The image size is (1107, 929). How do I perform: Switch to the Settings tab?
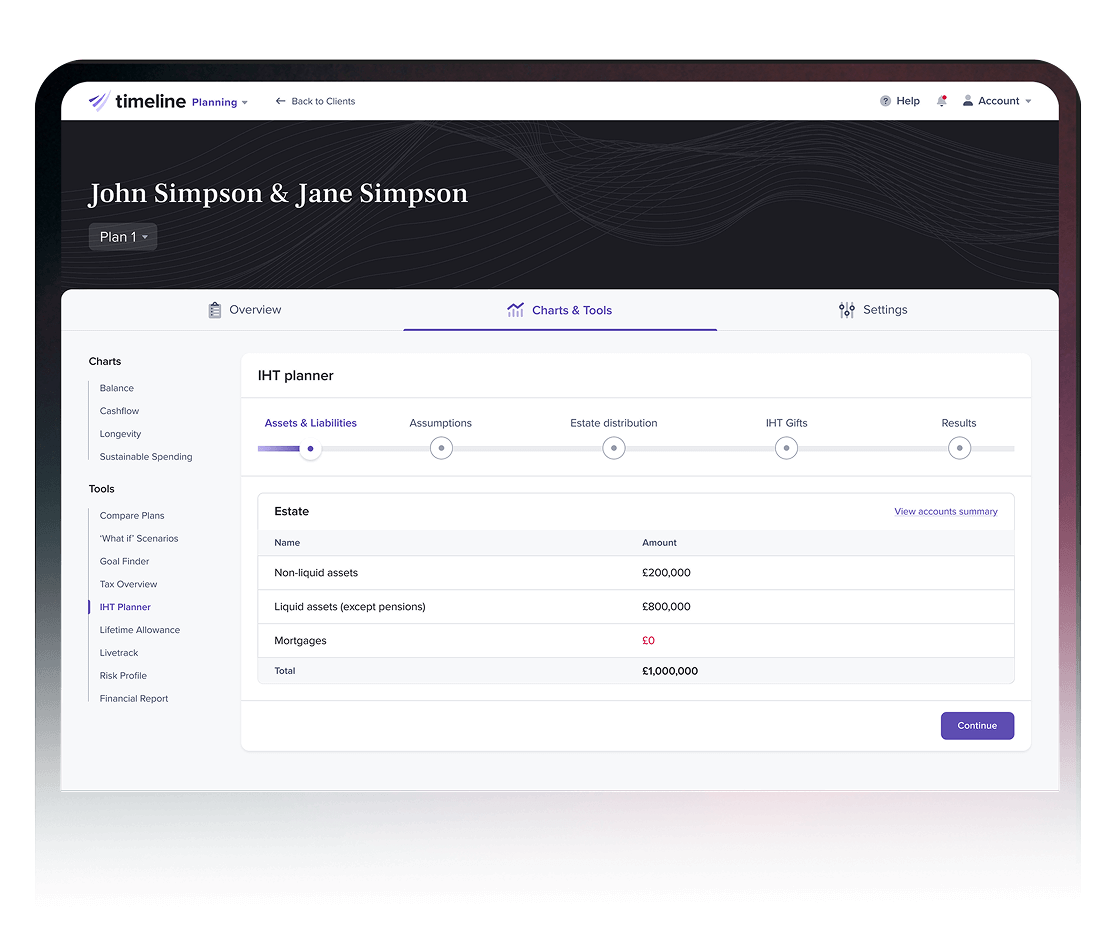coord(873,310)
